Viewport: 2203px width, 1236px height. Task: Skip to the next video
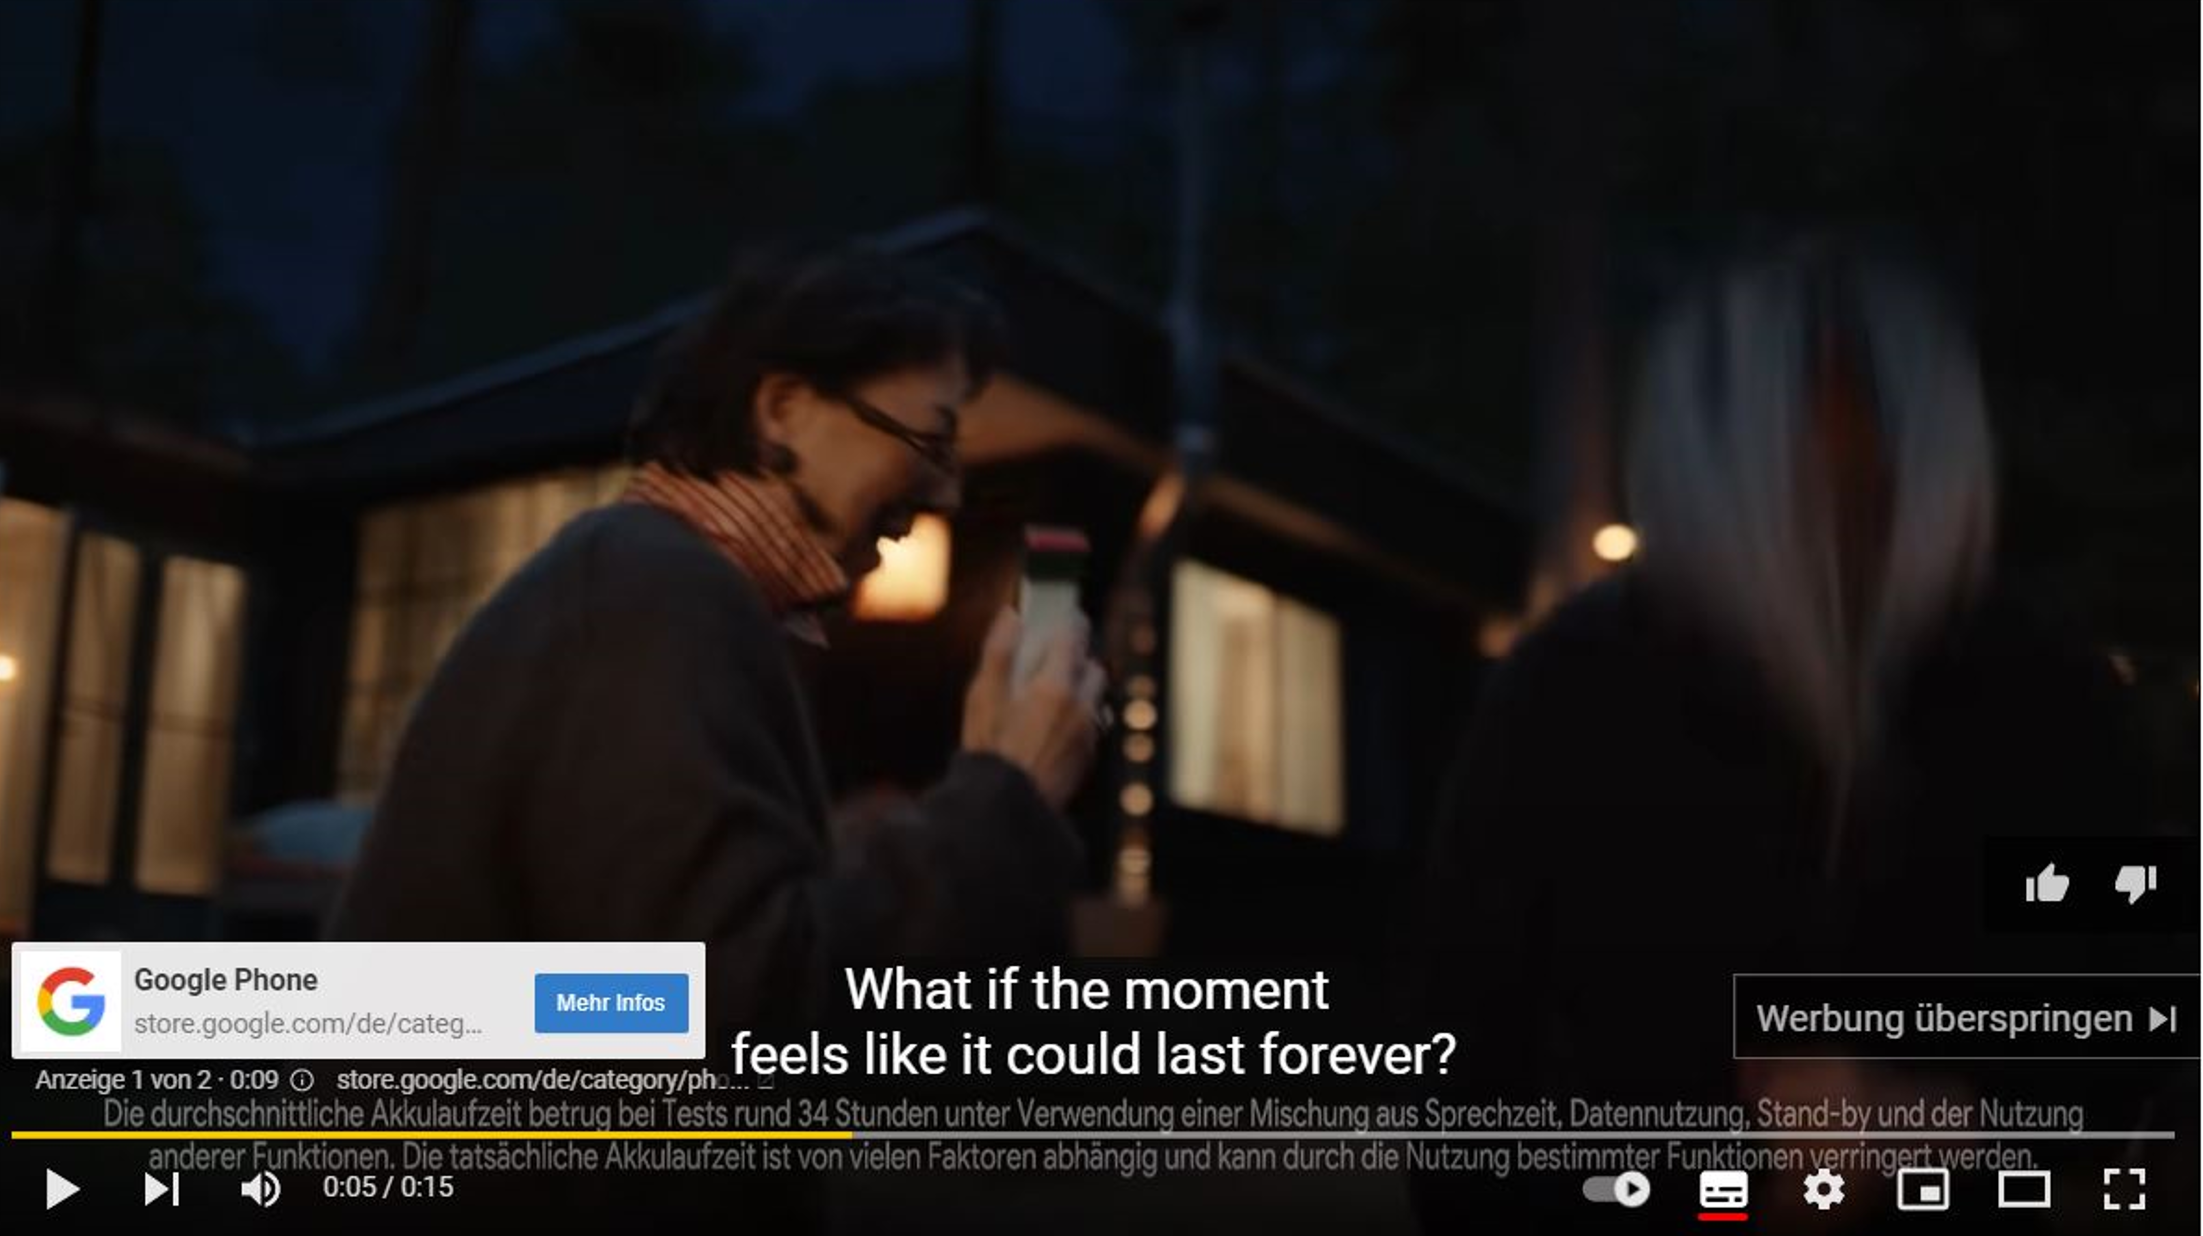pyautogui.click(x=161, y=1189)
